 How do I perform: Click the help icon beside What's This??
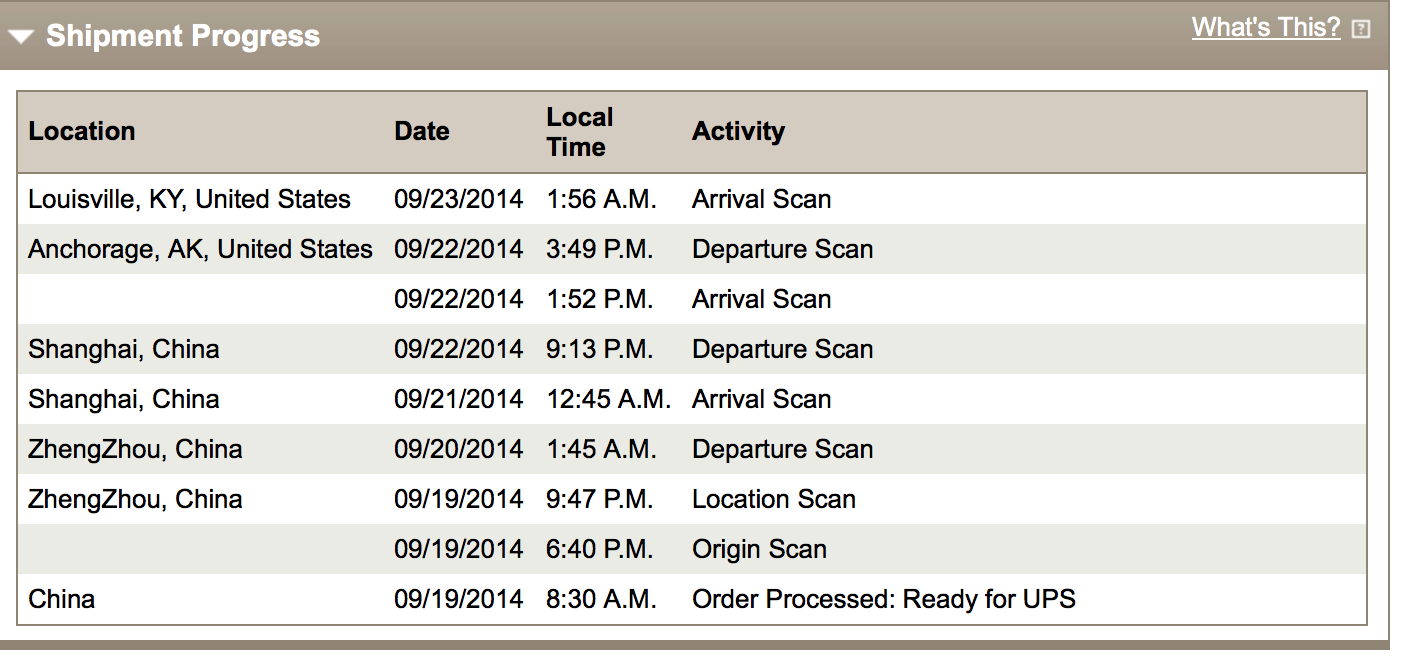point(1360,29)
